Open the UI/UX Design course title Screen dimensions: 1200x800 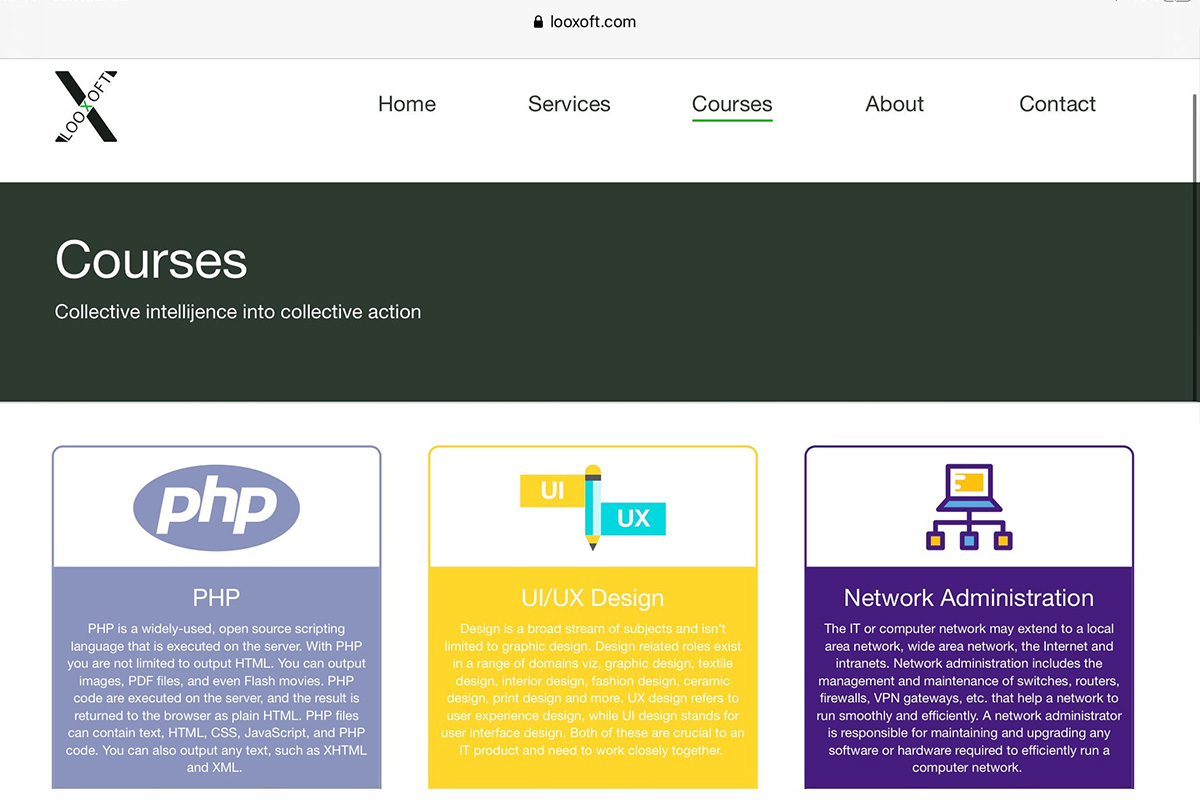click(x=593, y=598)
